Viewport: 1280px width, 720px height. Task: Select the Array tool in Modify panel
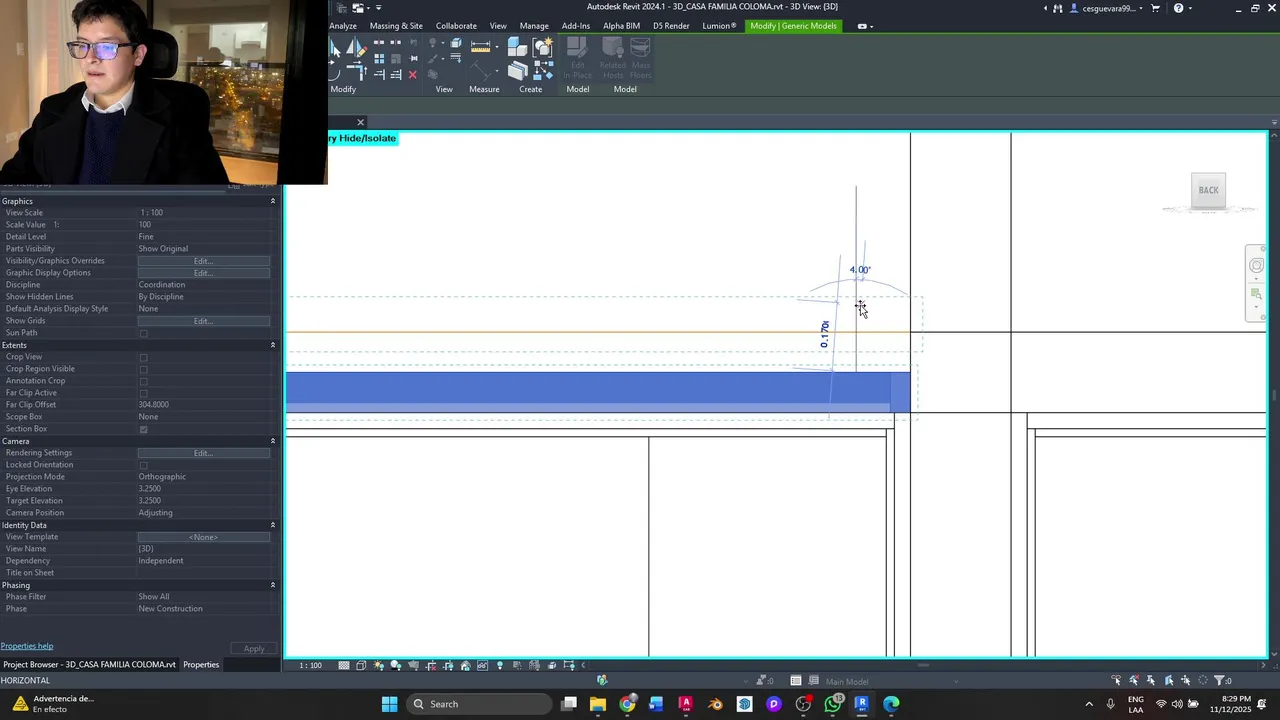[379, 59]
